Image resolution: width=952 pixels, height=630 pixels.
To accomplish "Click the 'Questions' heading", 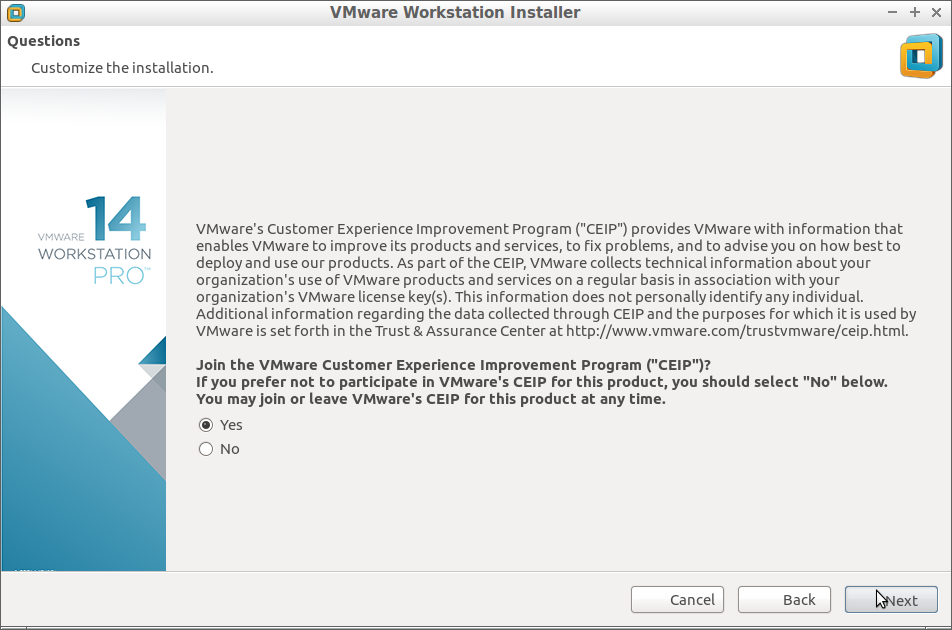I will pos(44,41).
